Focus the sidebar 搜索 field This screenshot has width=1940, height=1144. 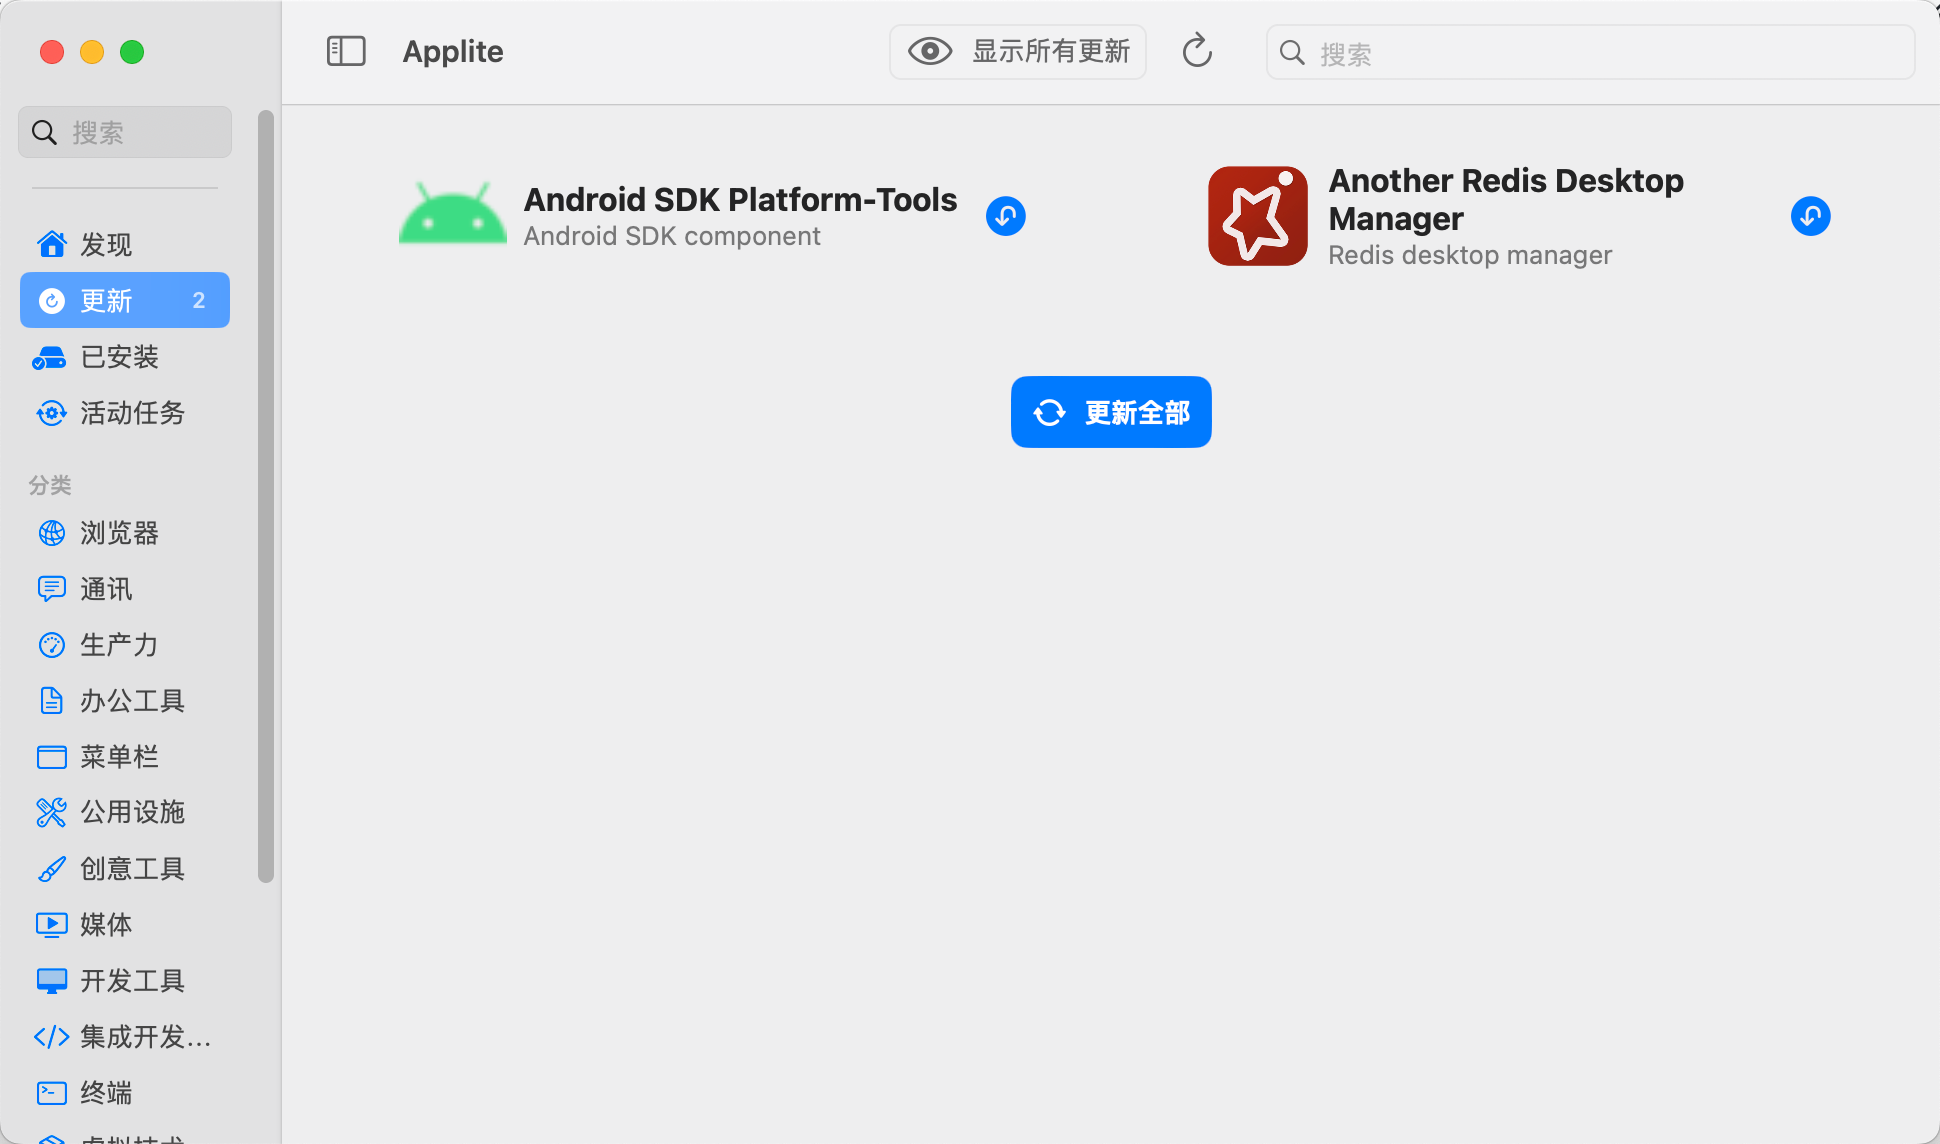[x=125, y=132]
